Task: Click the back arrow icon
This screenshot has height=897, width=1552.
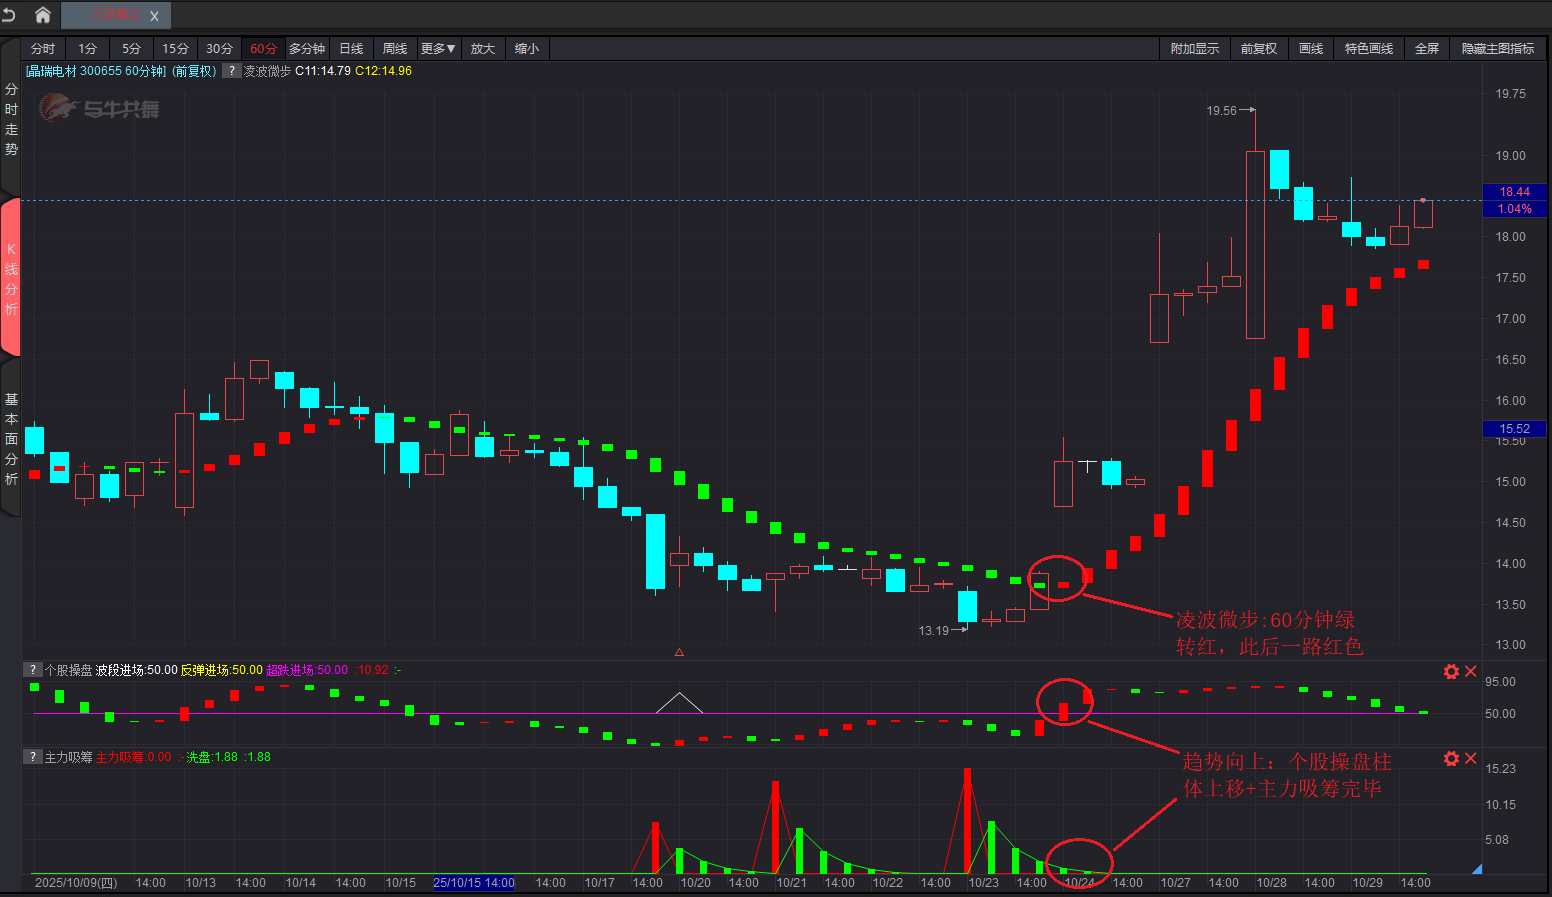Action: pyautogui.click(x=10, y=15)
